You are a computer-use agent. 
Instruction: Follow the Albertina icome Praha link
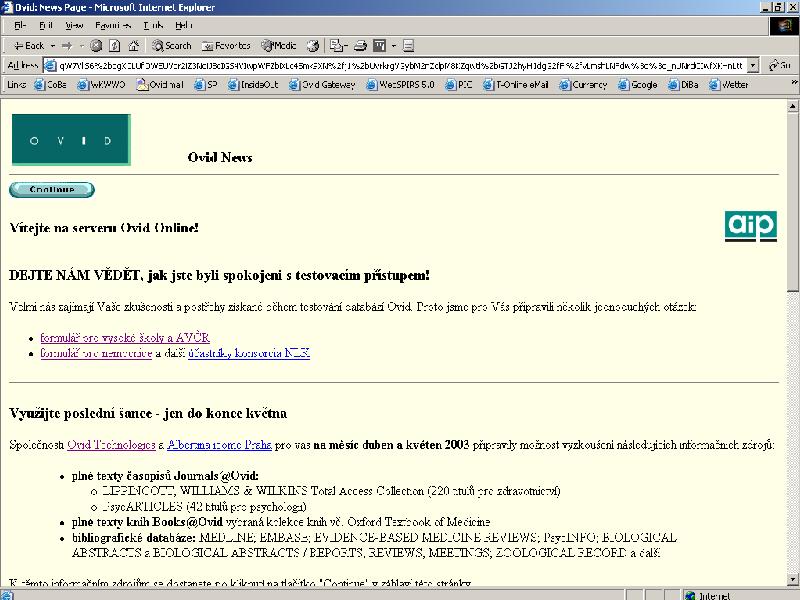219,444
